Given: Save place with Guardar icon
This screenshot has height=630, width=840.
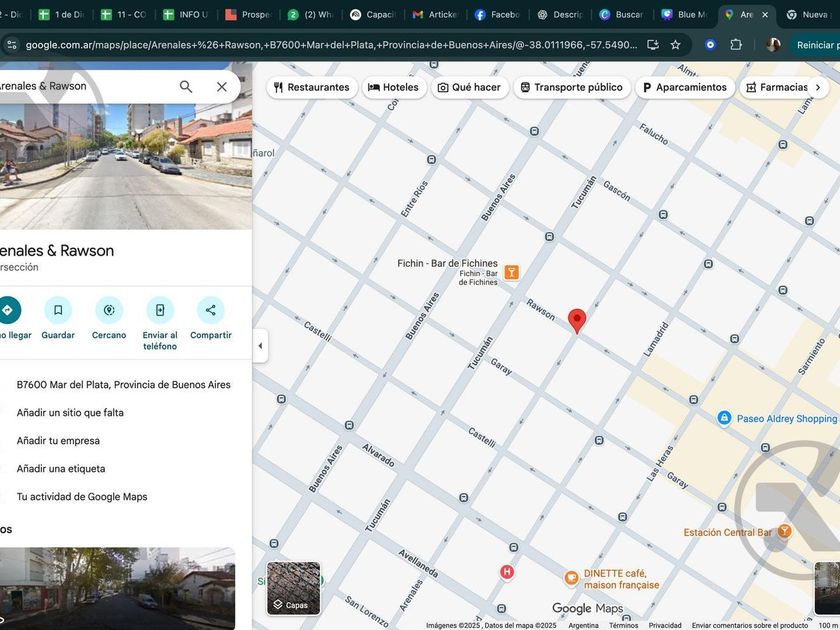Looking at the screenshot, I should click(x=58, y=310).
